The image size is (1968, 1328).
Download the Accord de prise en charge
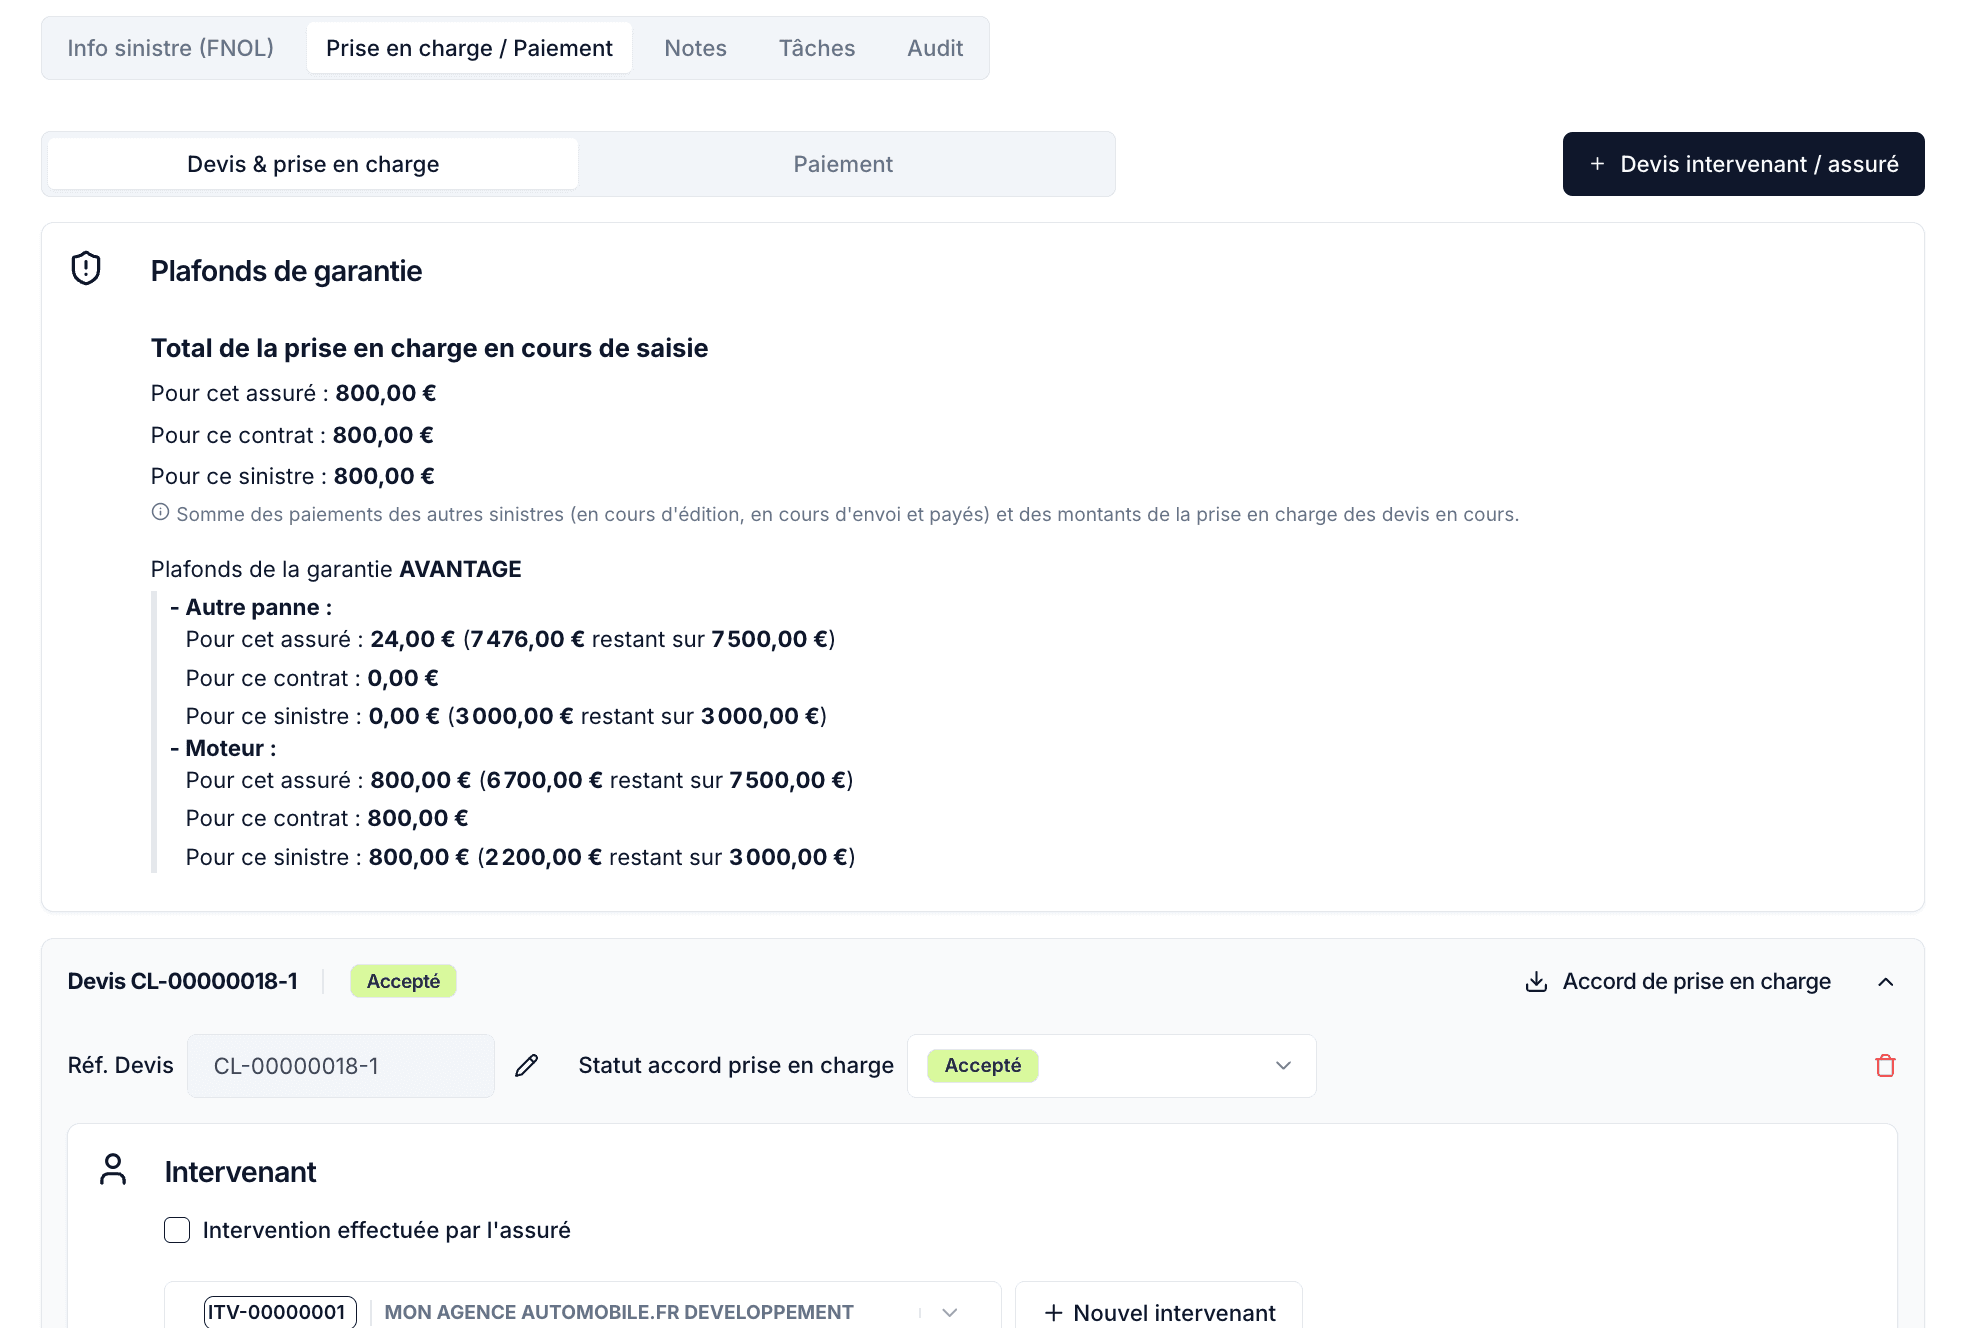pyautogui.click(x=1696, y=982)
